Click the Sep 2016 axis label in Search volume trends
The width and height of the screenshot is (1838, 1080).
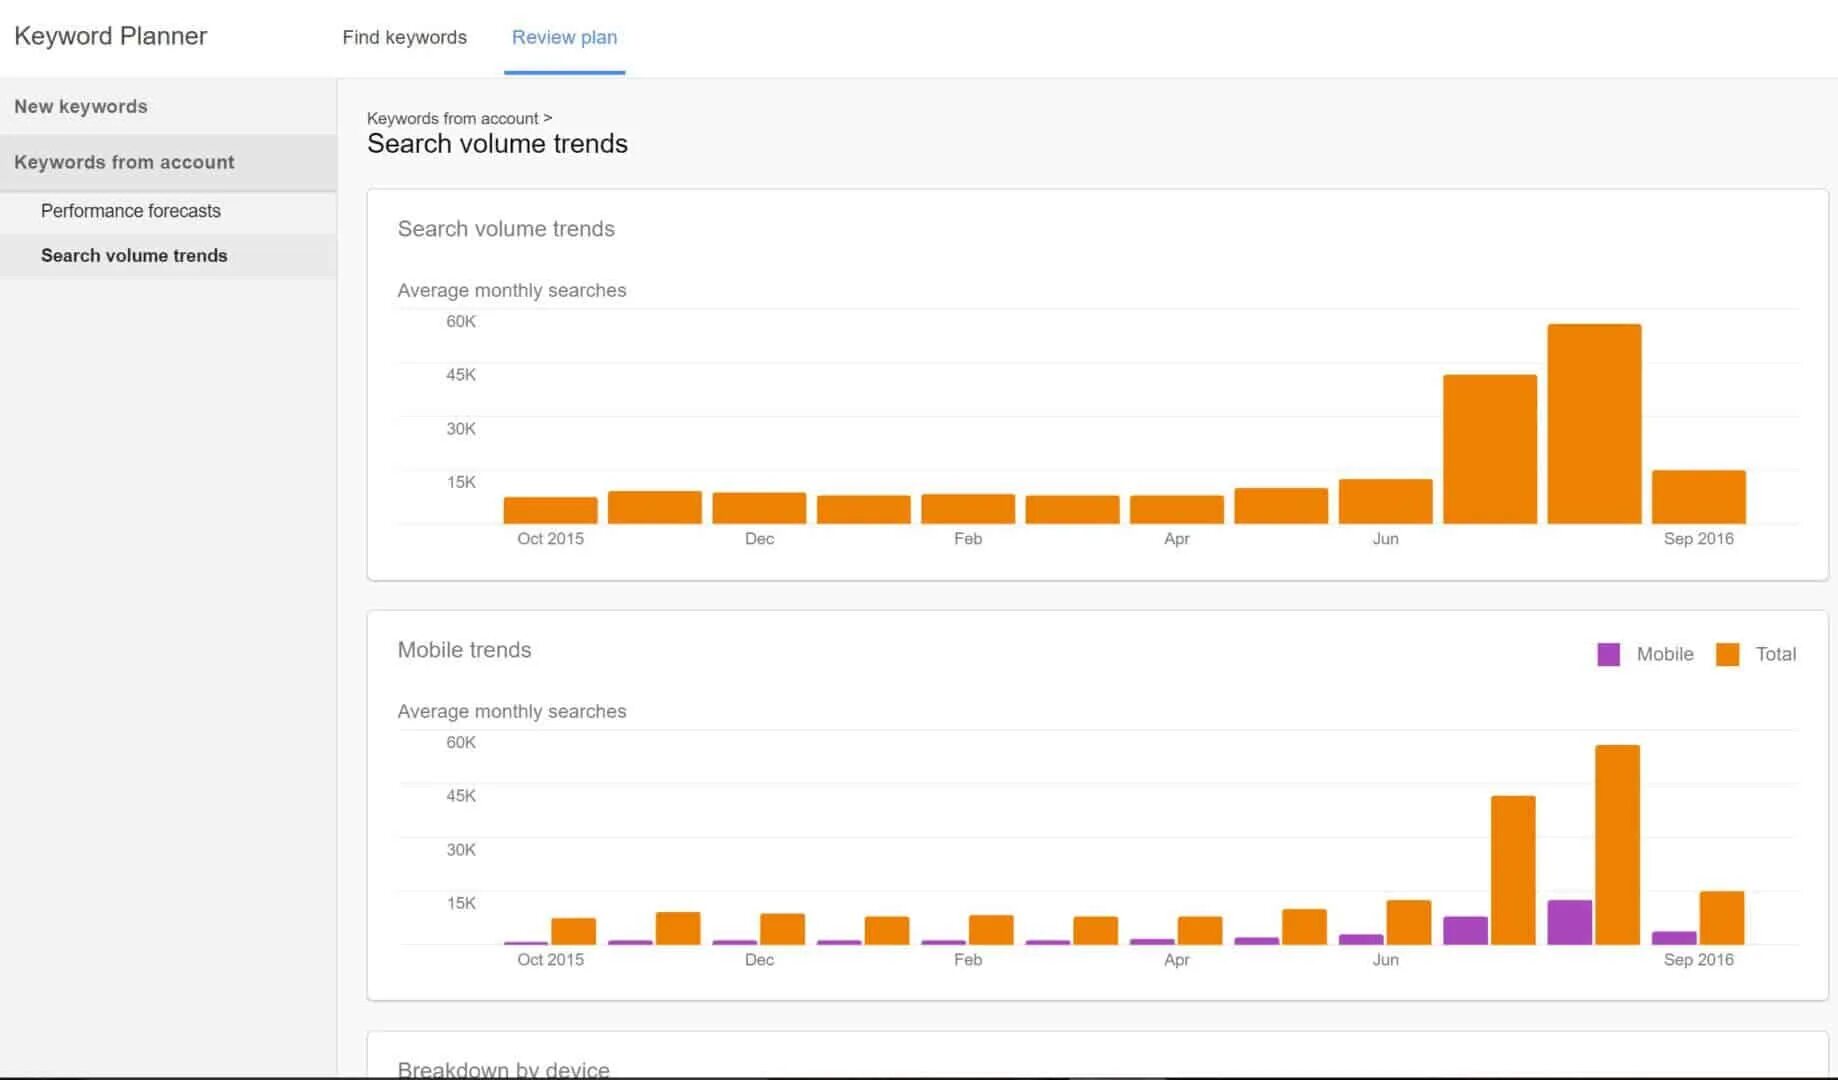click(1698, 538)
